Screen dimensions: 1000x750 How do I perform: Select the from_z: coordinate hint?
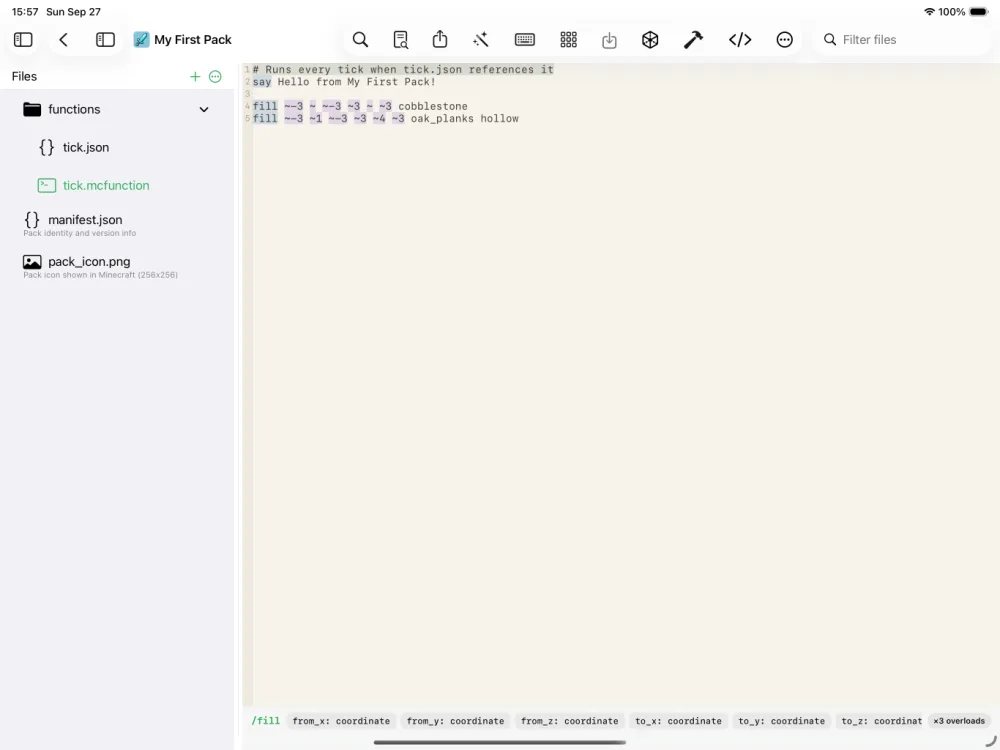coord(570,721)
